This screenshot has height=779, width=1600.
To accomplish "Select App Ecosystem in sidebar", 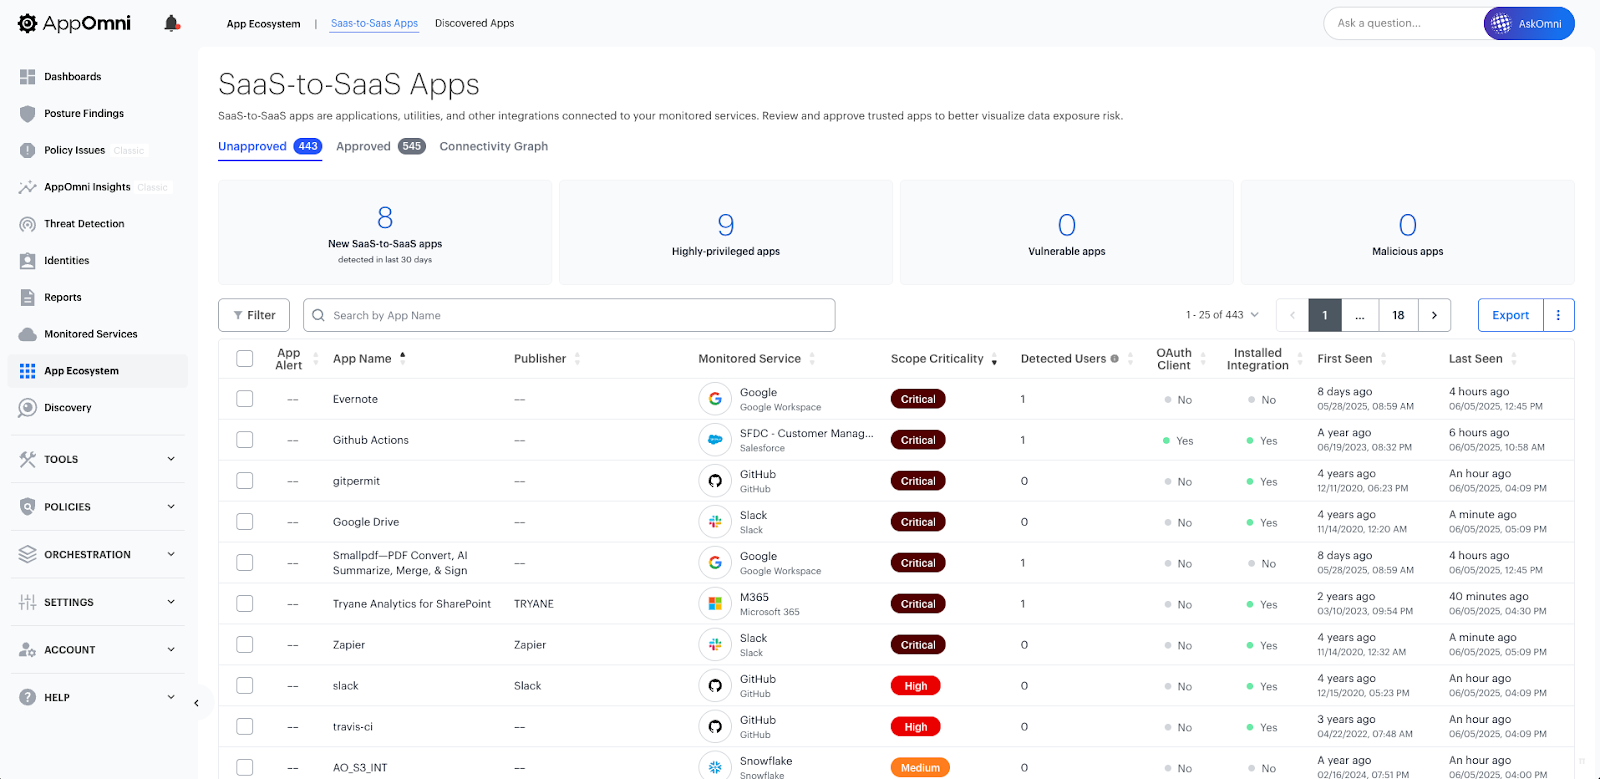I will (98, 371).
